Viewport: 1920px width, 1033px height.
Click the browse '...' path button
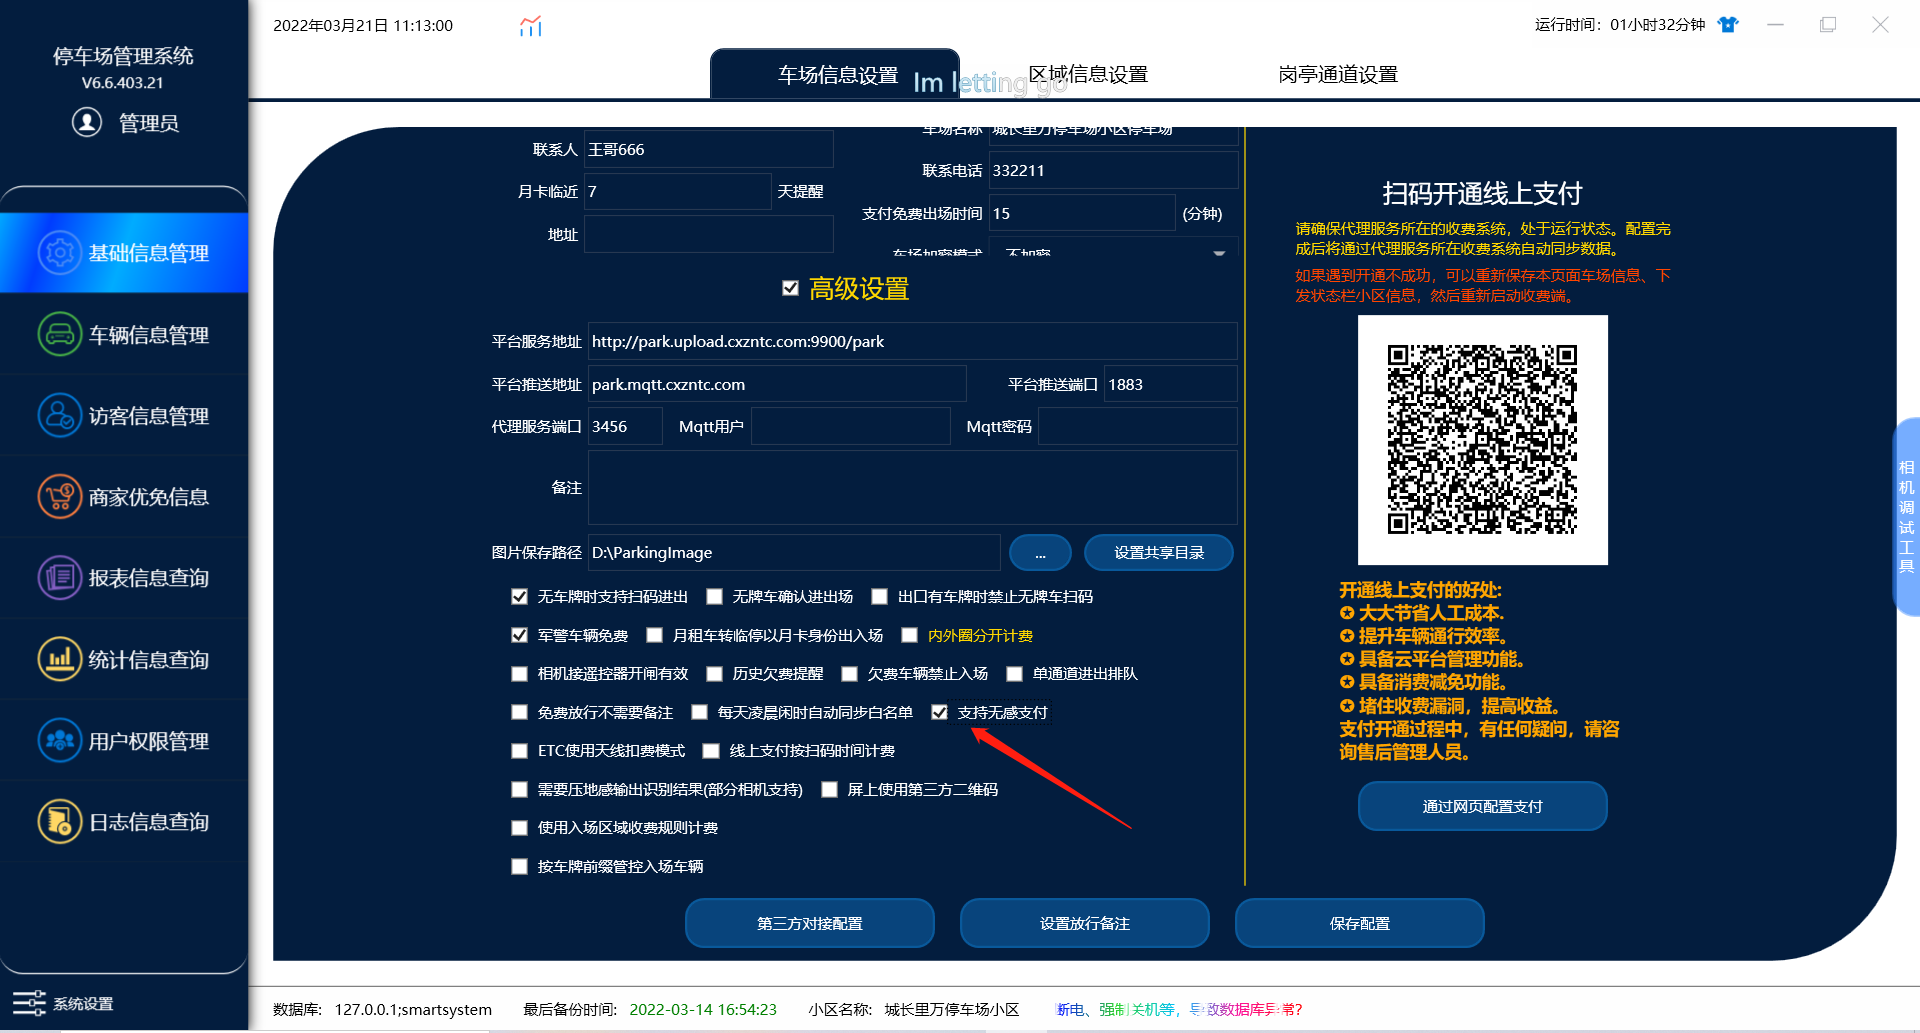tap(1040, 552)
